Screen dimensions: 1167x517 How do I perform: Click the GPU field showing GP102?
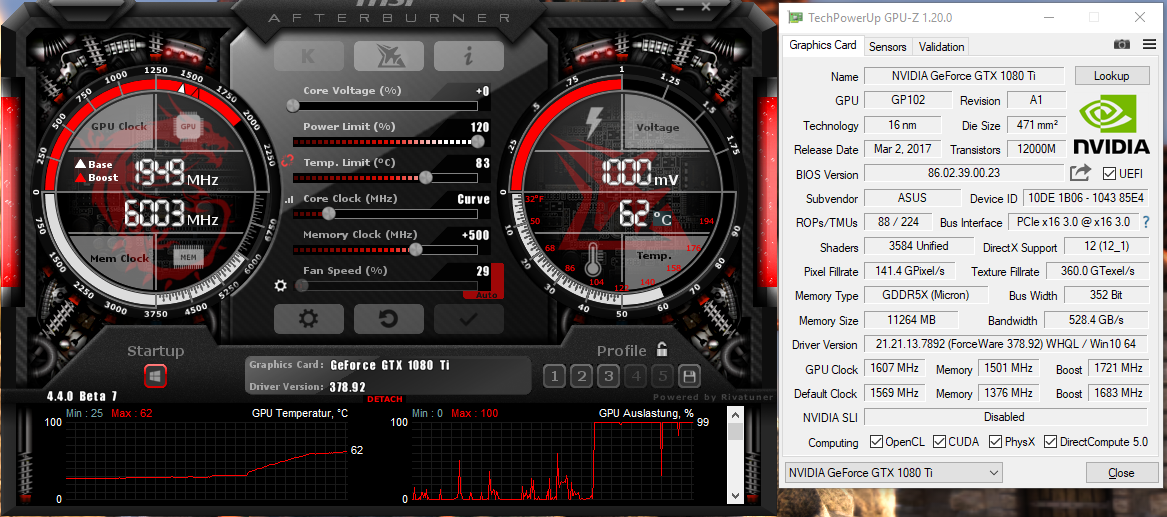tap(908, 100)
